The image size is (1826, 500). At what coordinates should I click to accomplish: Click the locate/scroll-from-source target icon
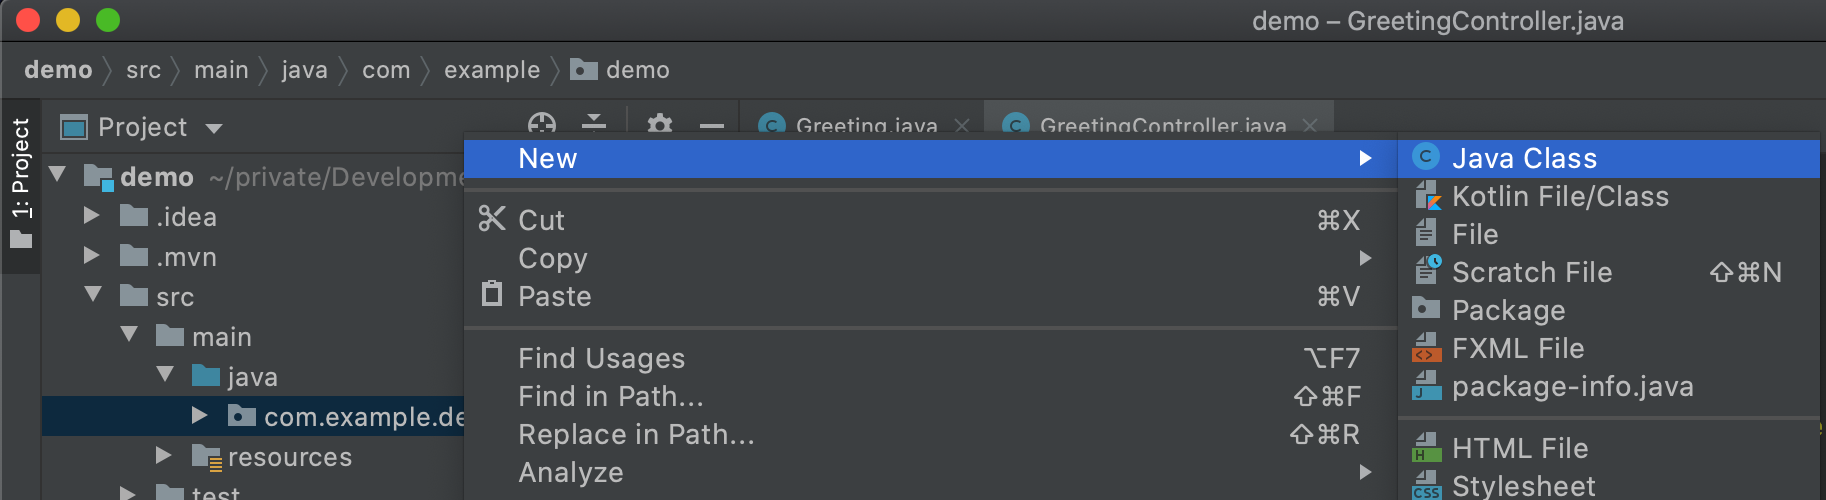pos(541,124)
